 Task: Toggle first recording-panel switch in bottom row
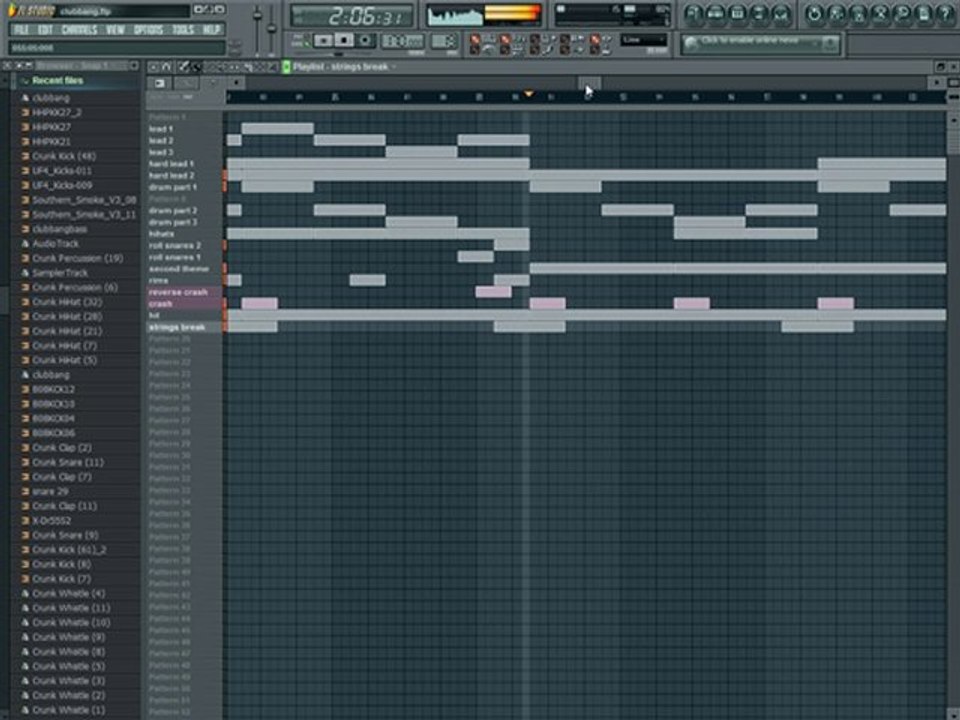click(x=475, y=50)
